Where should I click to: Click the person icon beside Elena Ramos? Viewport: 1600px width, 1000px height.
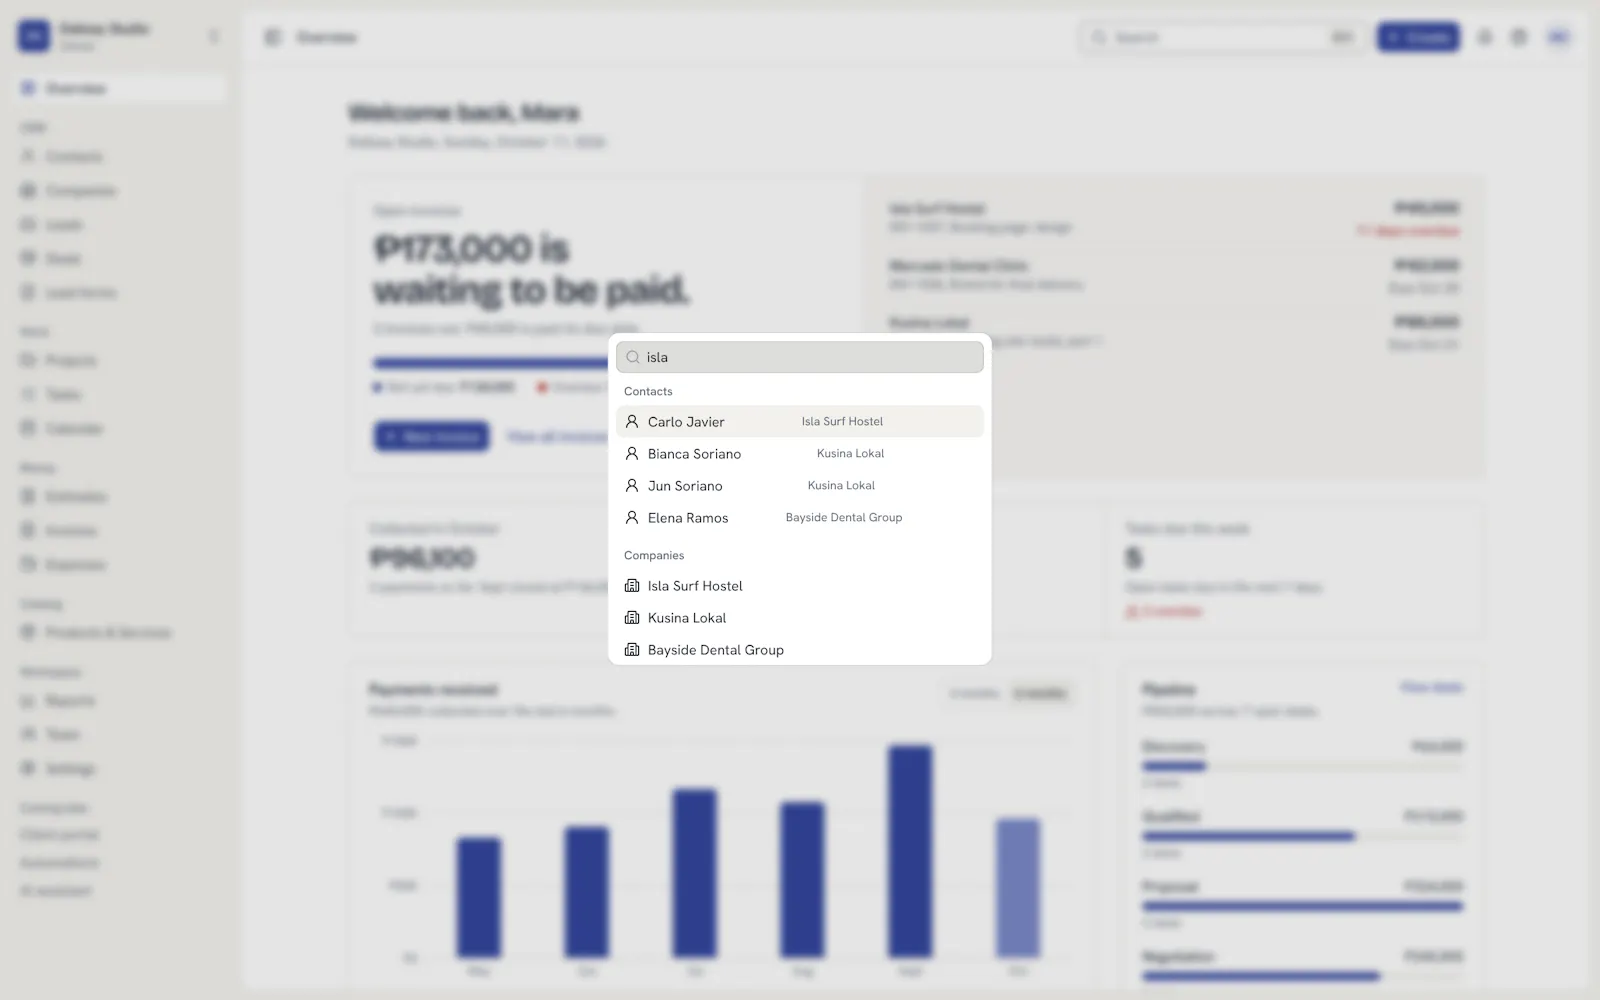[x=632, y=518]
